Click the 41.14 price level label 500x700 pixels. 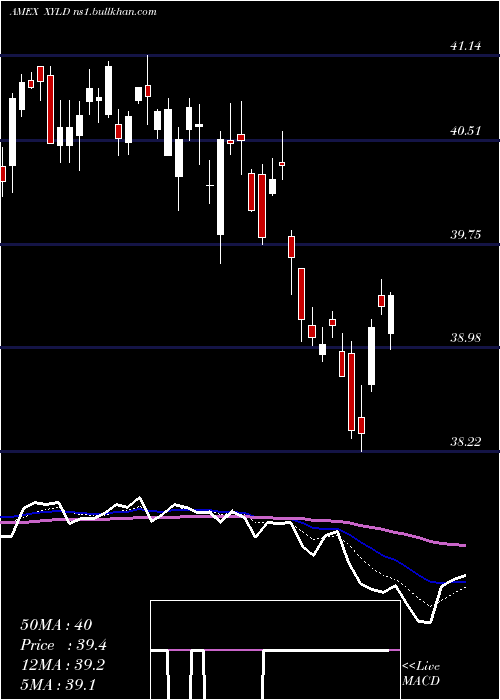pyautogui.click(x=466, y=45)
